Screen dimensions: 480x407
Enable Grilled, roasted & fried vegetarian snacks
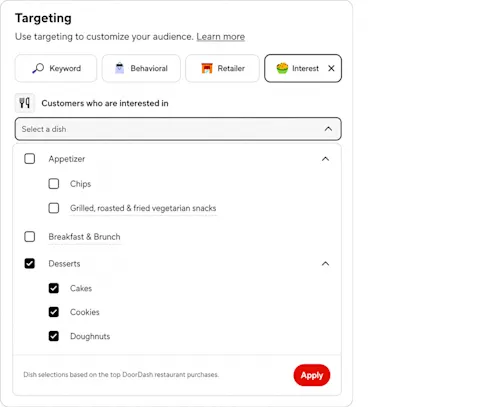point(54,208)
